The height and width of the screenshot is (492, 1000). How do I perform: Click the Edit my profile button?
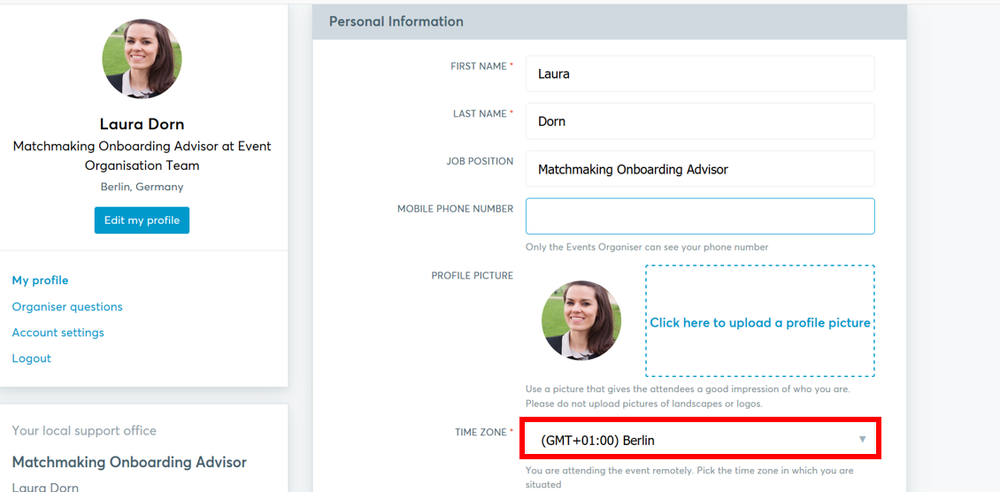[142, 220]
